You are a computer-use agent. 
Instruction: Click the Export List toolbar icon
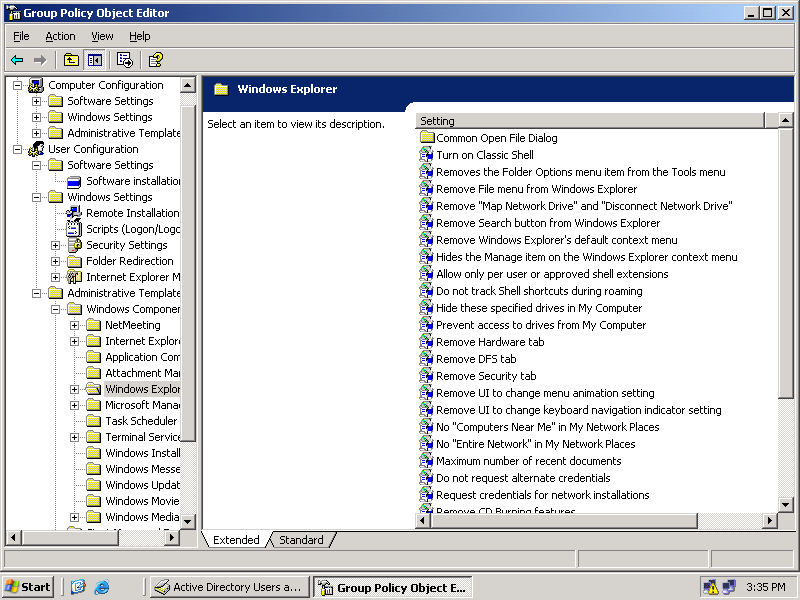point(124,60)
